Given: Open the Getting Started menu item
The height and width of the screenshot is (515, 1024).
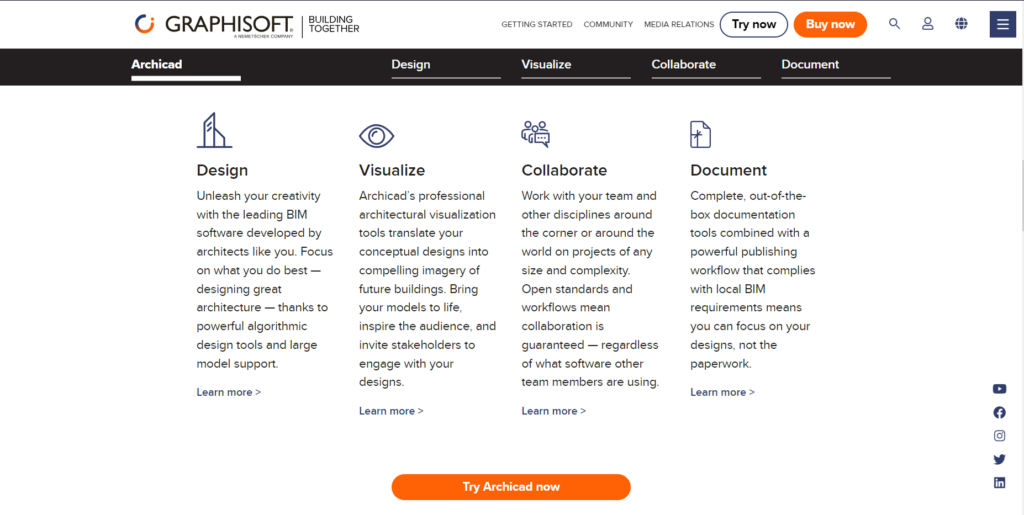Looking at the screenshot, I should (537, 24).
